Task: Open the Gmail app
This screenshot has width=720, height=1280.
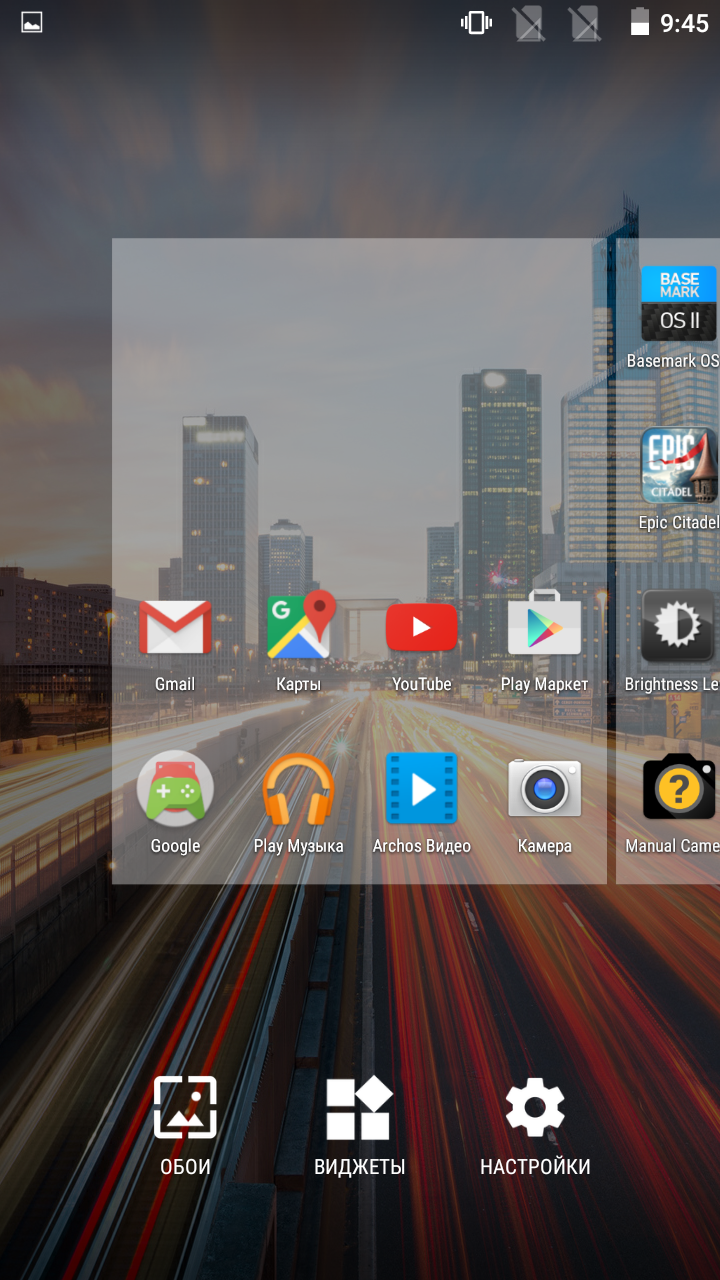Action: 175,643
